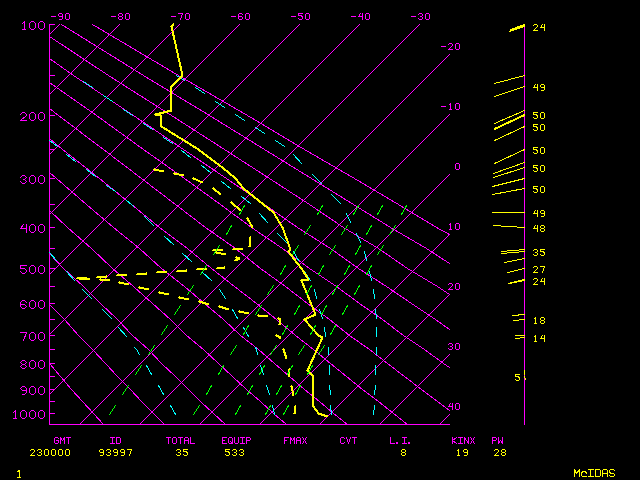Select the EQUIP value 533
The image size is (640, 480).
[233, 453]
